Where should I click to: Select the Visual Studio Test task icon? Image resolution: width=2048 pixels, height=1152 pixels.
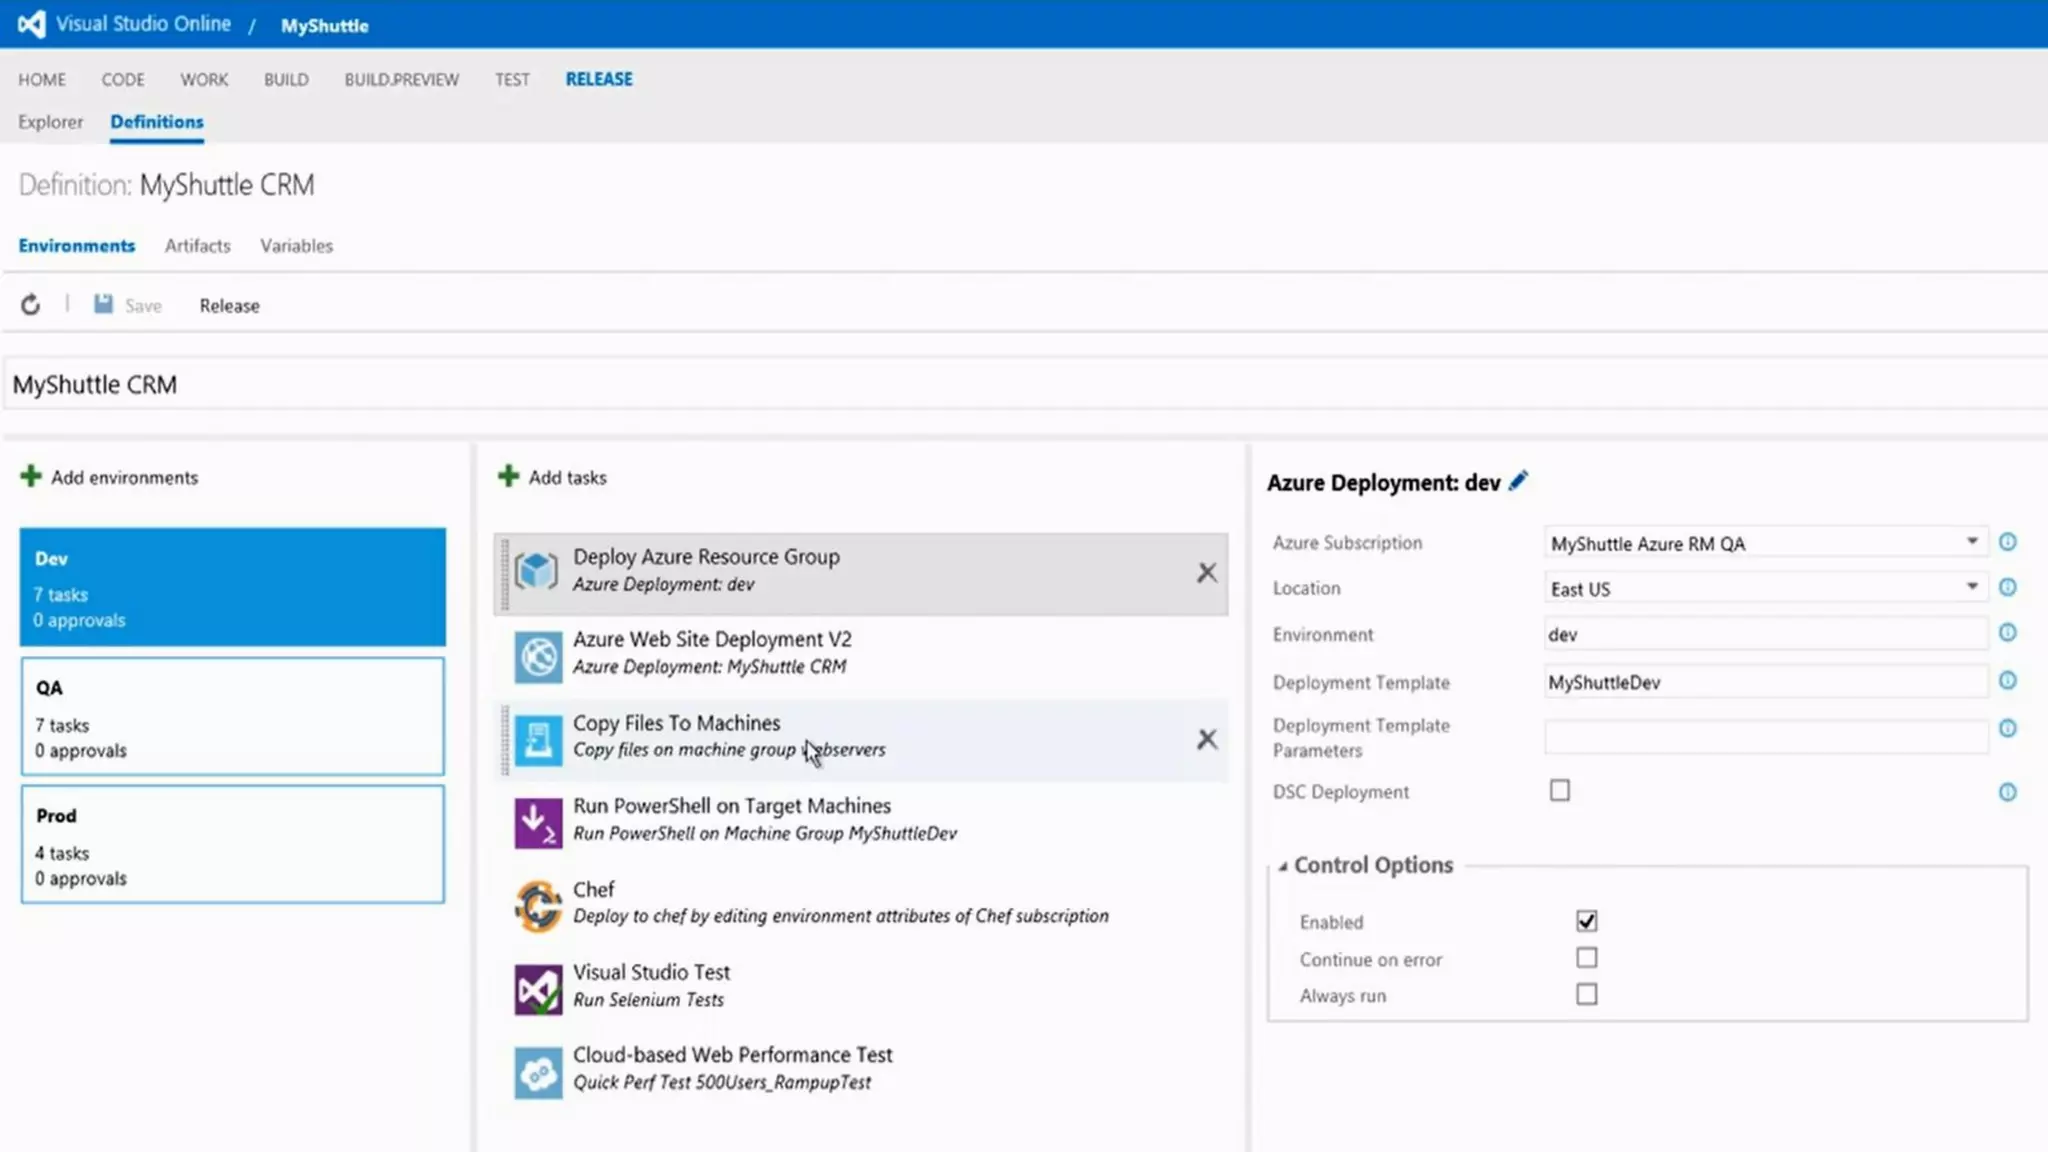[538, 988]
